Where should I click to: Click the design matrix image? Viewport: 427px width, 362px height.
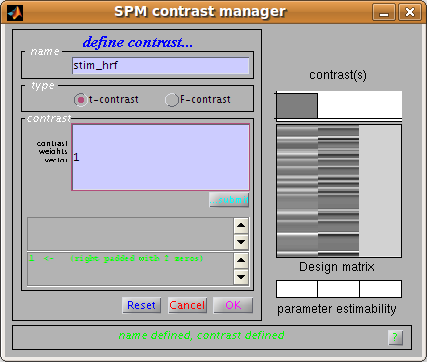(x=339, y=191)
